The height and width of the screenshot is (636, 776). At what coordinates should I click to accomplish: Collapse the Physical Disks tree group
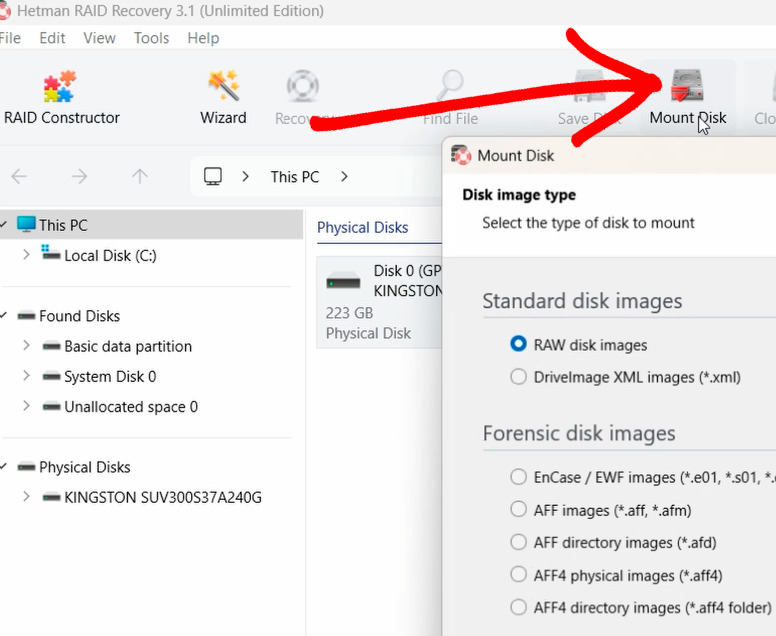3,466
